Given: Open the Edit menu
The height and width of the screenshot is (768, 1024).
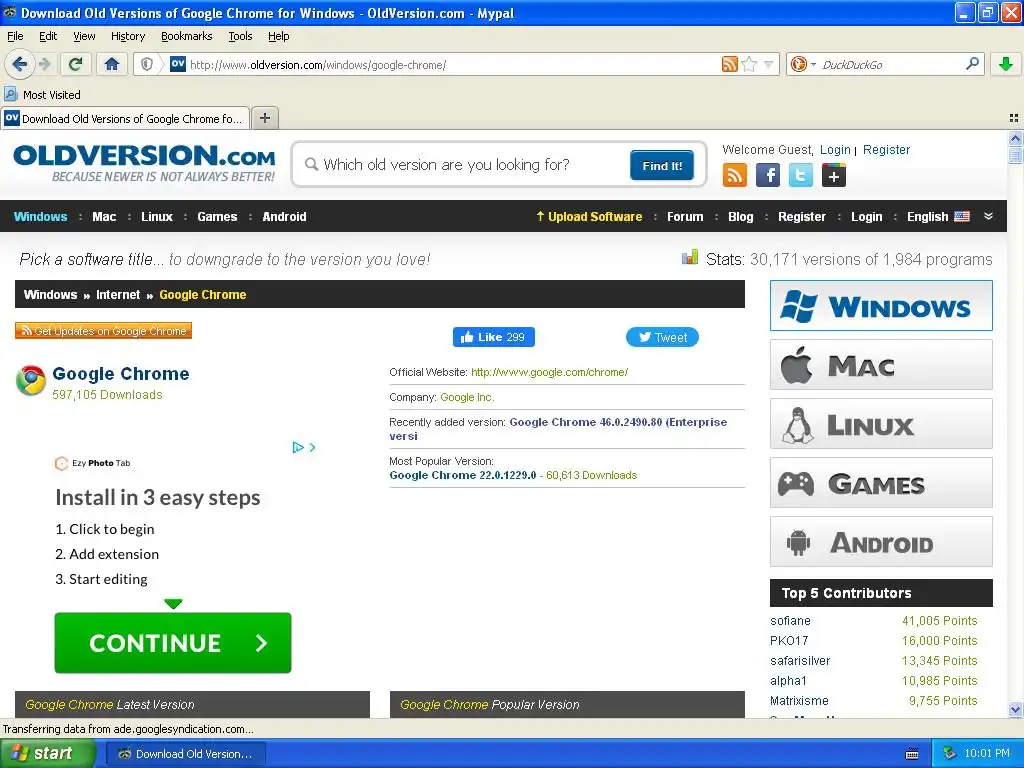Looking at the screenshot, I should (x=48, y=36).
